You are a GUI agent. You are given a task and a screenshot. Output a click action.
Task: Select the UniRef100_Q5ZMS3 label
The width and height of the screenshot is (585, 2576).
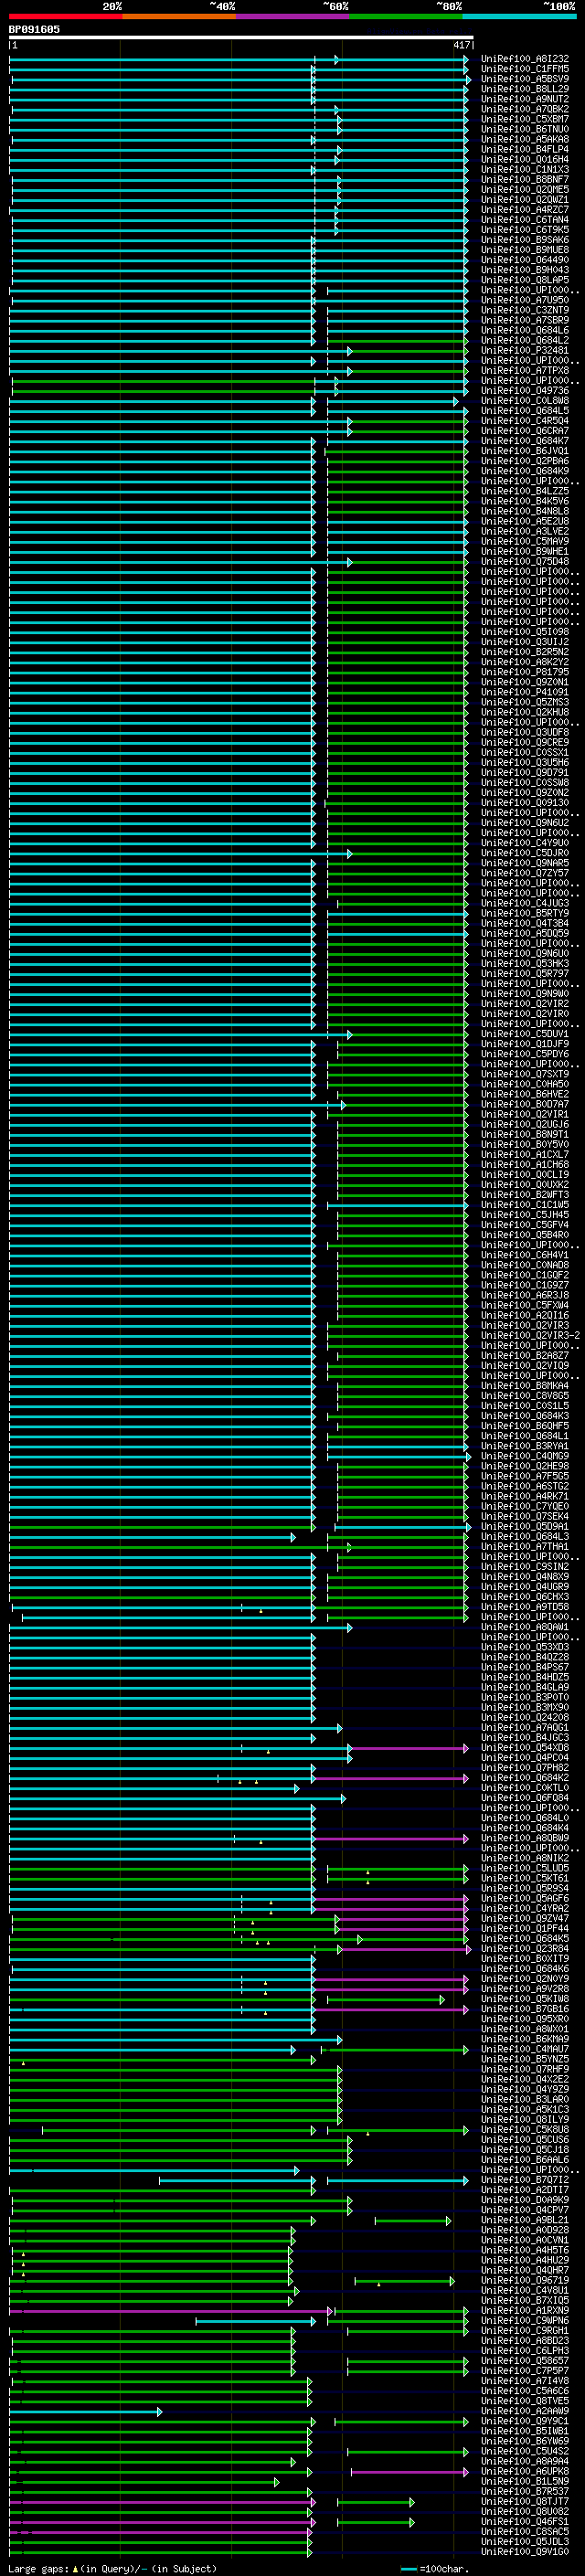tap(525, 702)
